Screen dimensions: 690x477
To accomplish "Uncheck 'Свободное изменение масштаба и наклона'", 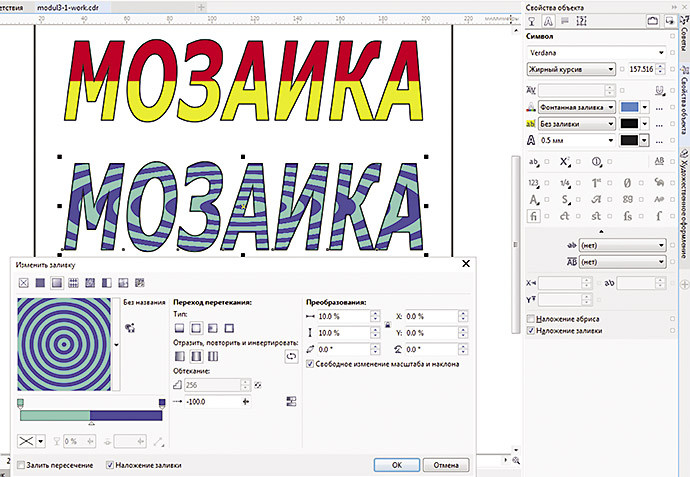I will pyautogui.click(x=308, y=365).
